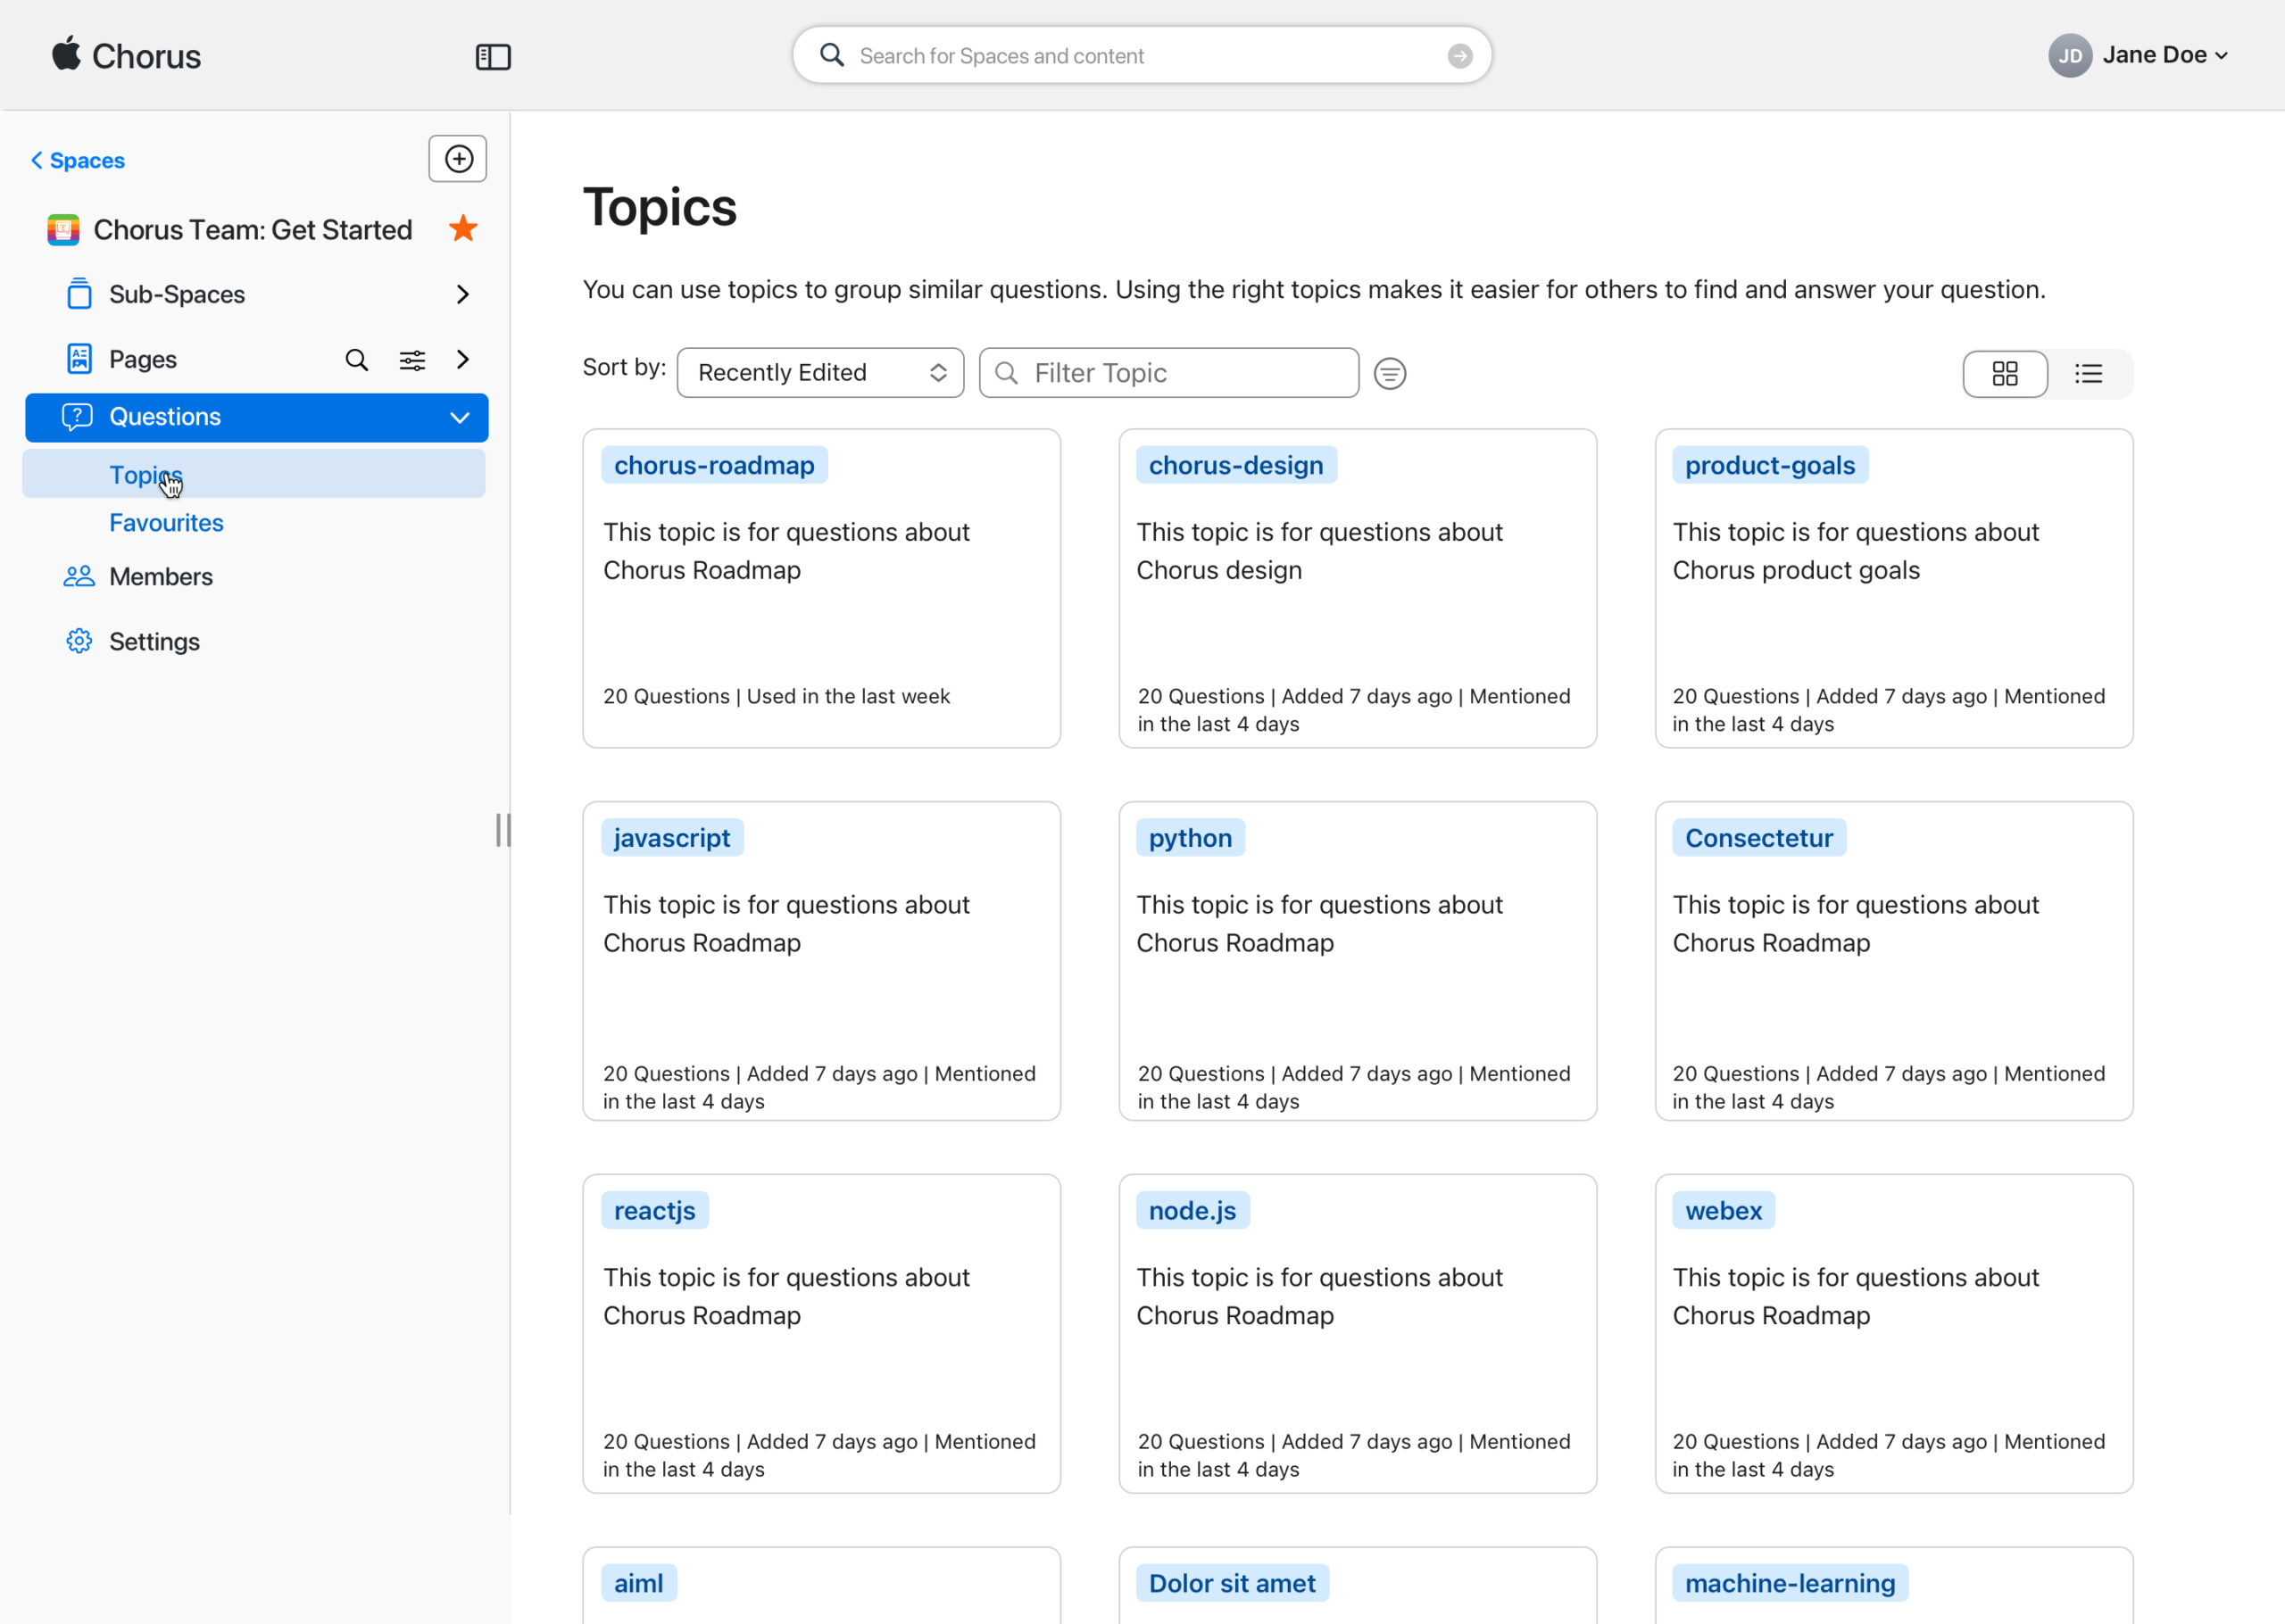
Task: Switch to list view layout
Action: pos(2088,374)
